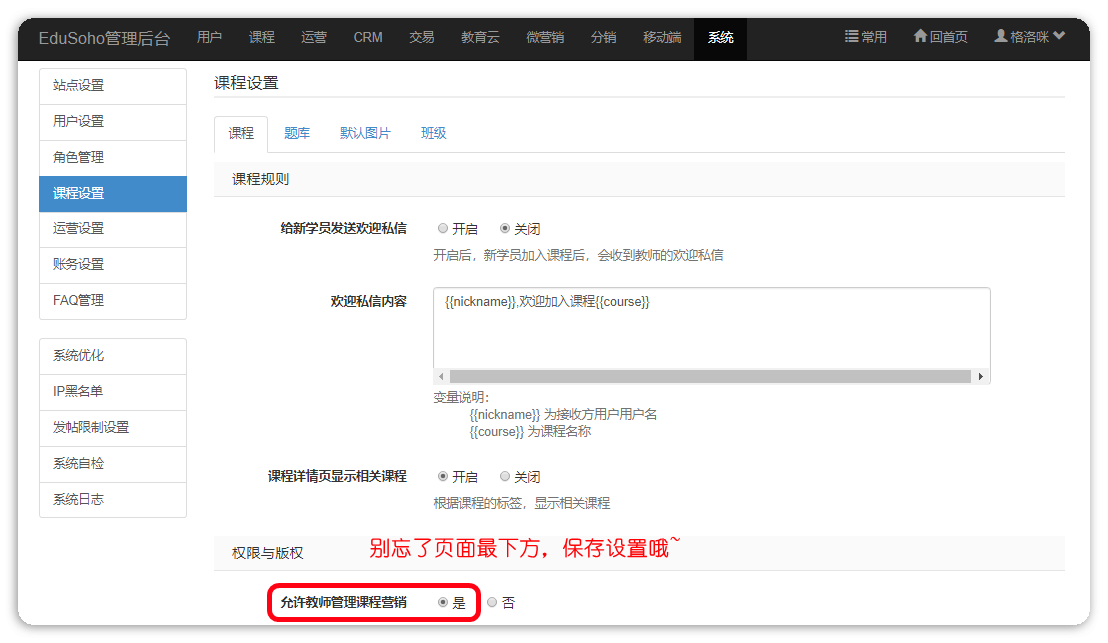Click the user avatar icon for 格洛咪

point(1000,37)
